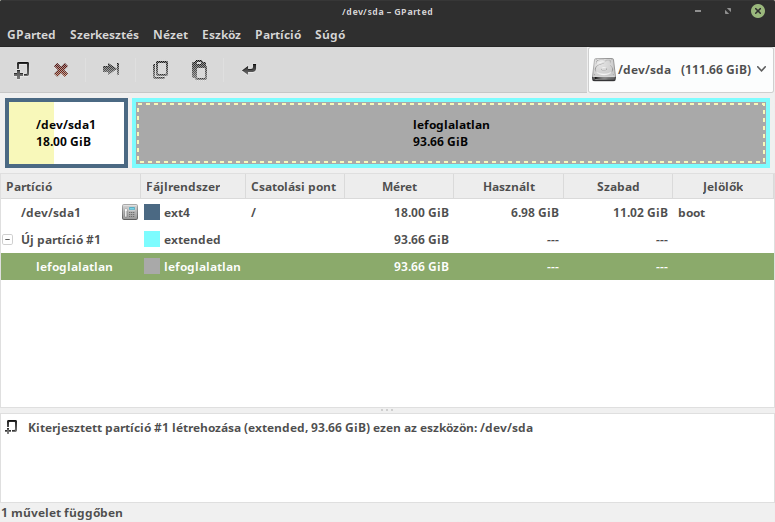Click the Szabad column header

click(618, 187)
